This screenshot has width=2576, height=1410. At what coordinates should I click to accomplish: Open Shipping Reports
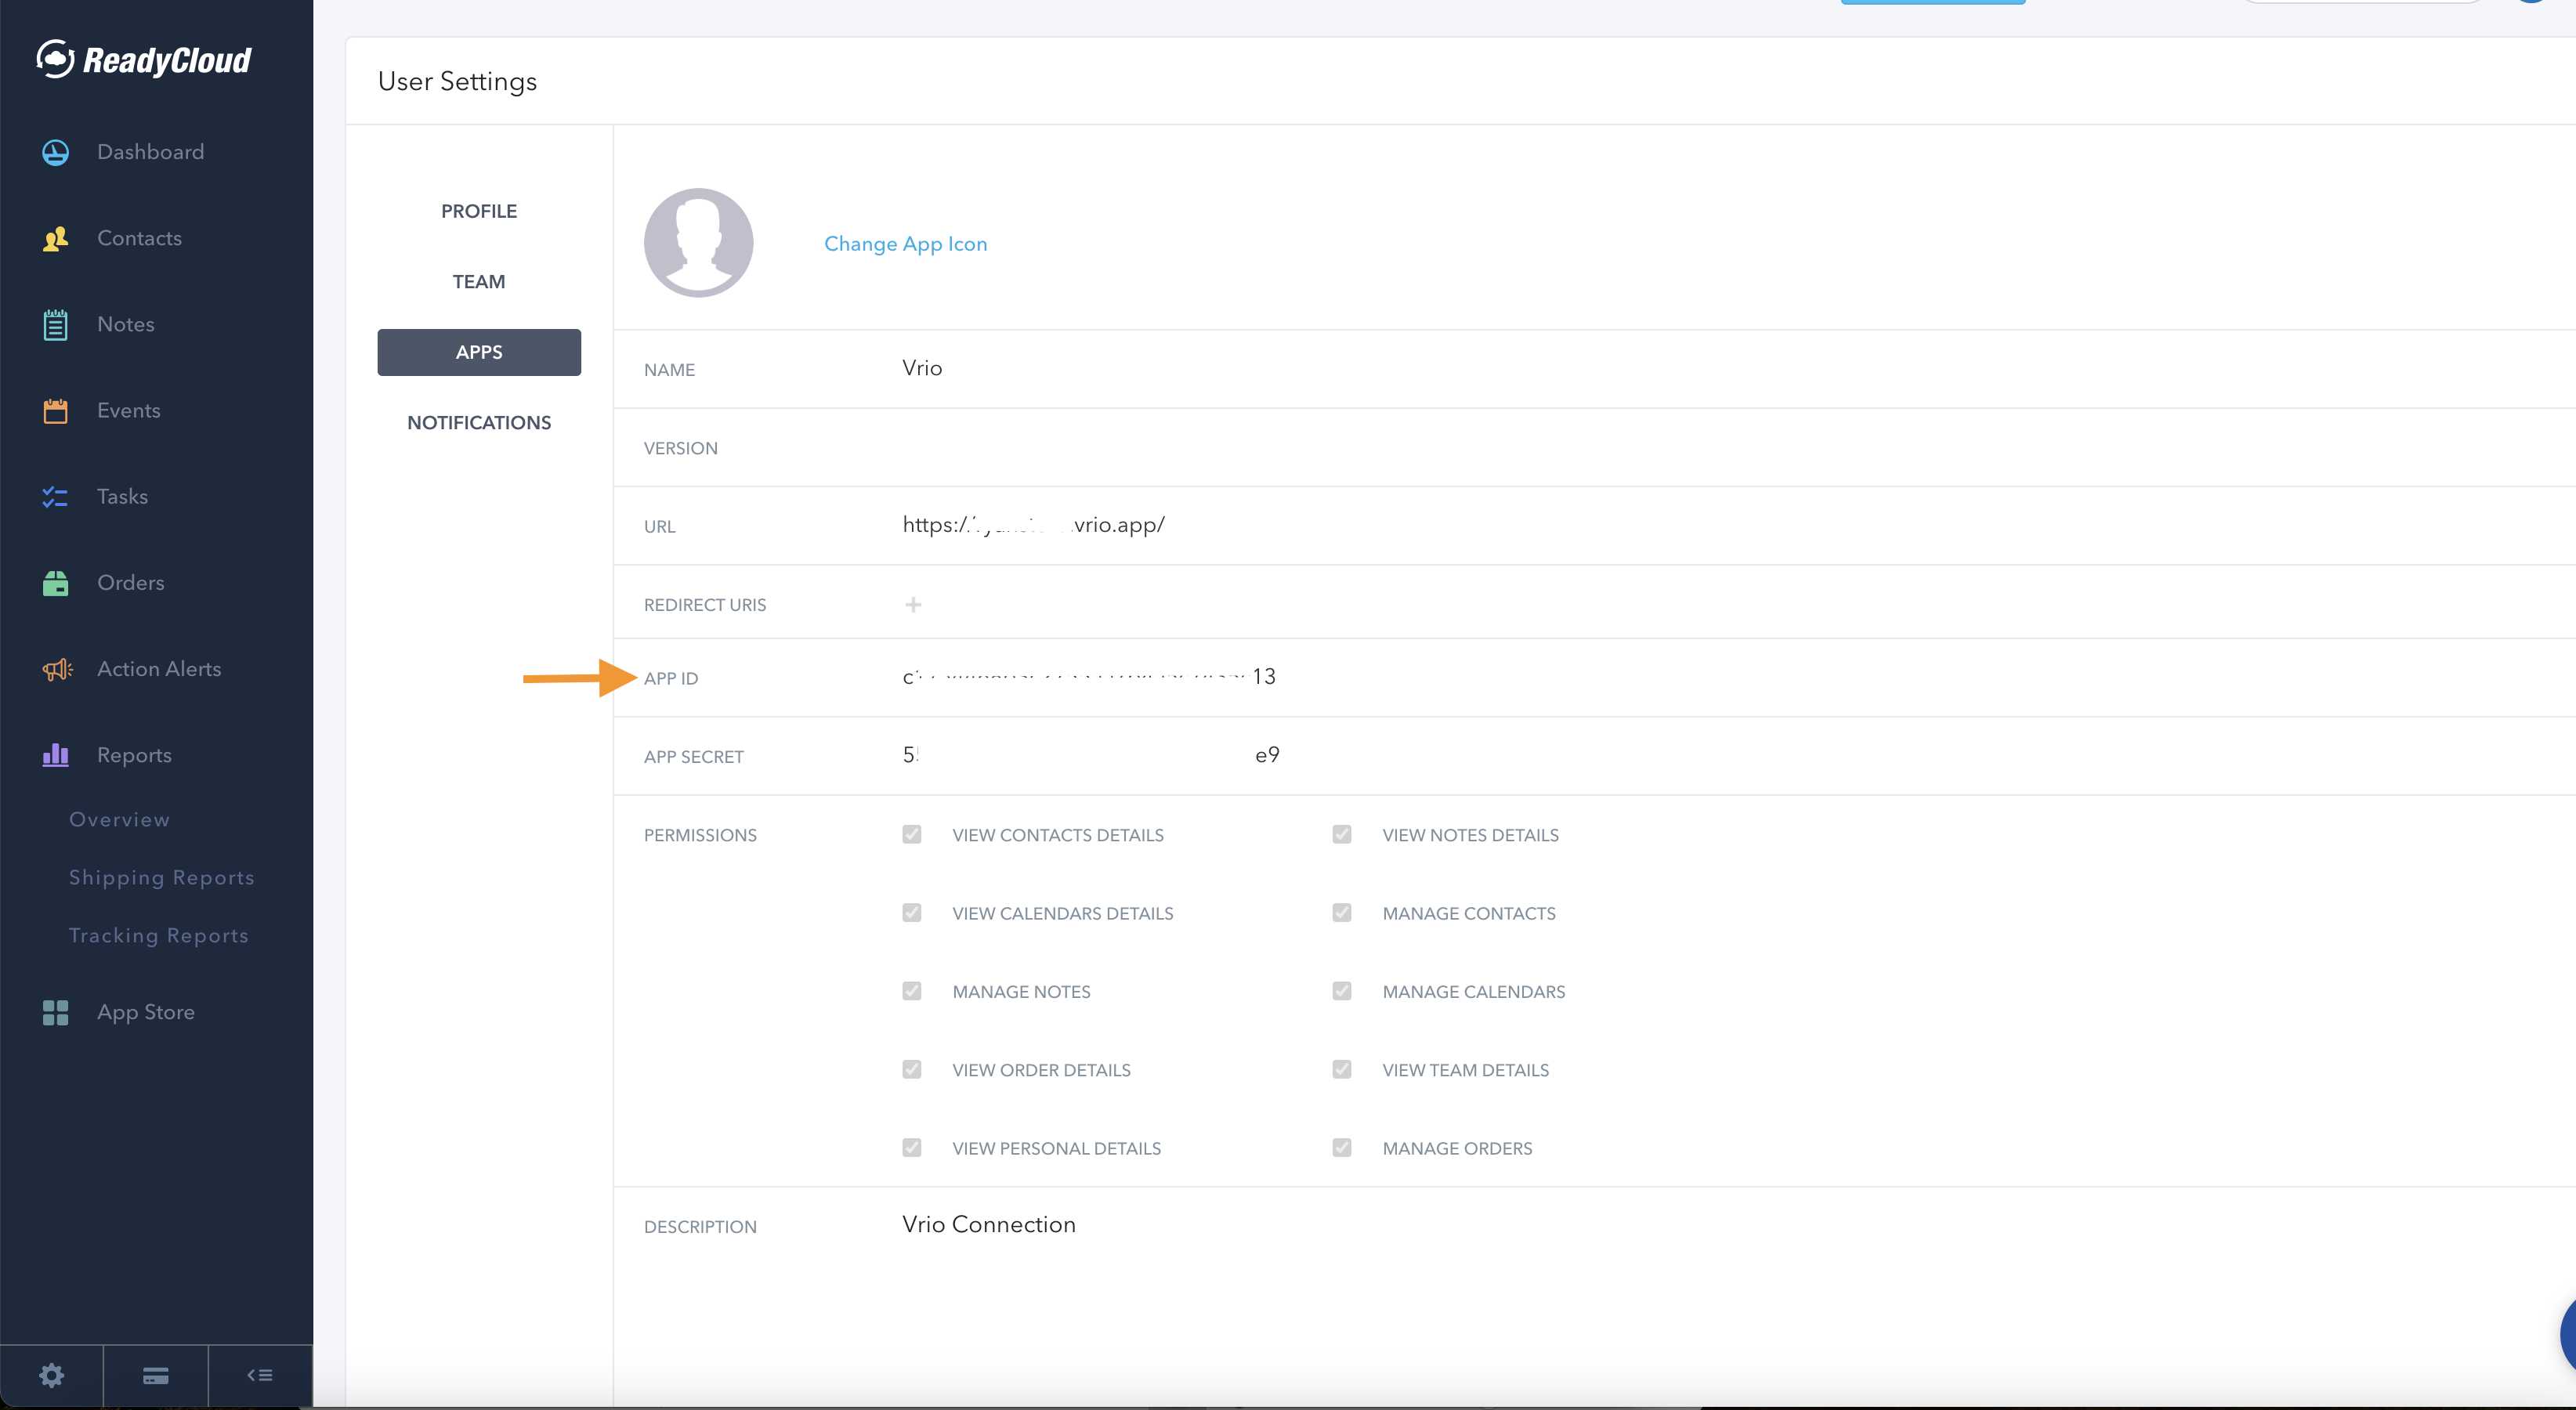pos(162,878)
